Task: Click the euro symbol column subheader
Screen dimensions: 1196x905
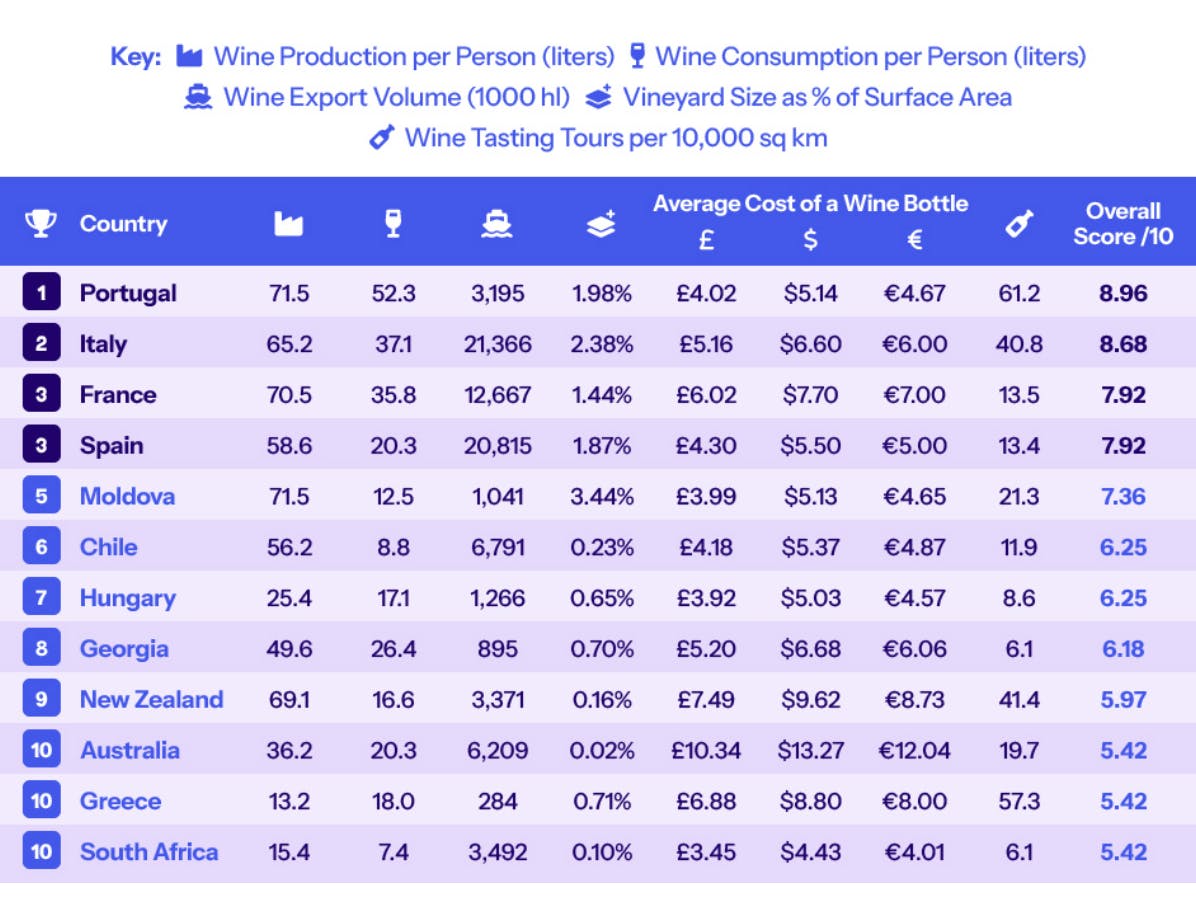Action: click(x=914, y=240)
